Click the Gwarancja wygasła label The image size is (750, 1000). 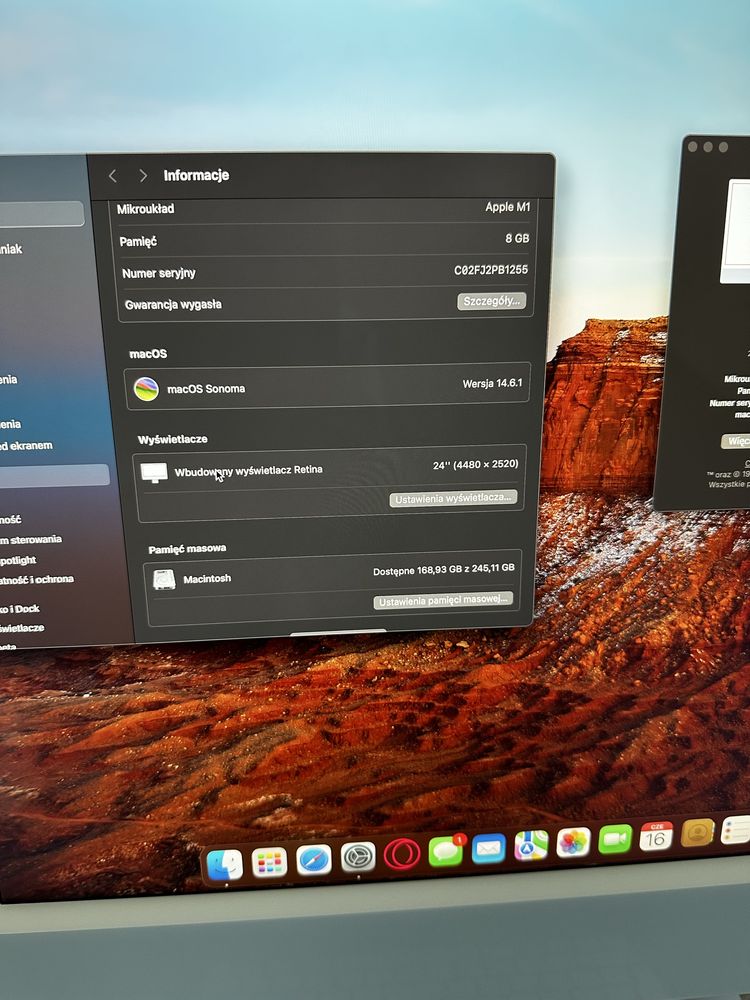point(173,304)
